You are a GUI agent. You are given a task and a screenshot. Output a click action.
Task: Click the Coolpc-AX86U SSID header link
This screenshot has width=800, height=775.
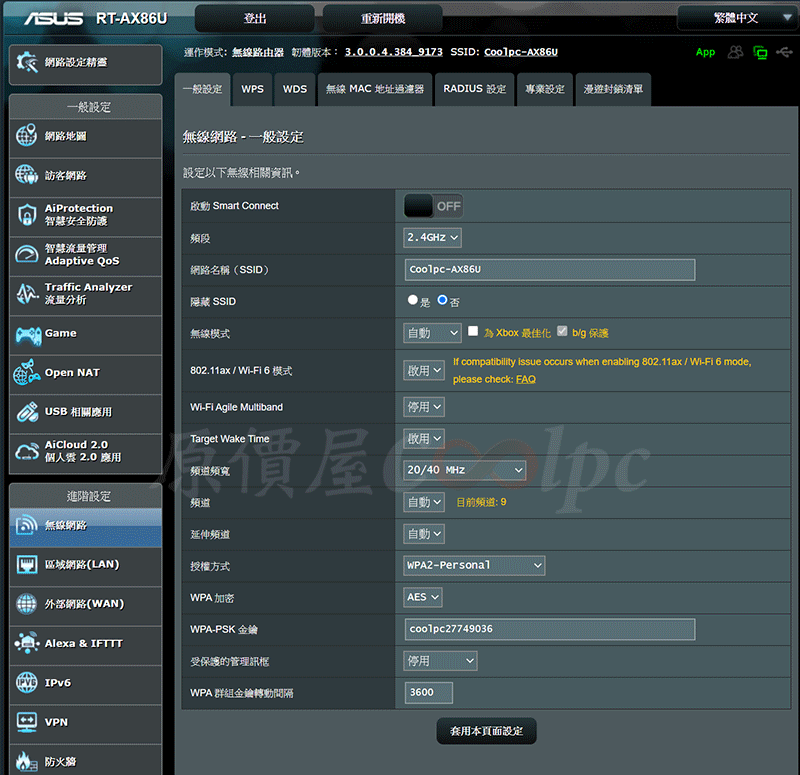[521, 52]
